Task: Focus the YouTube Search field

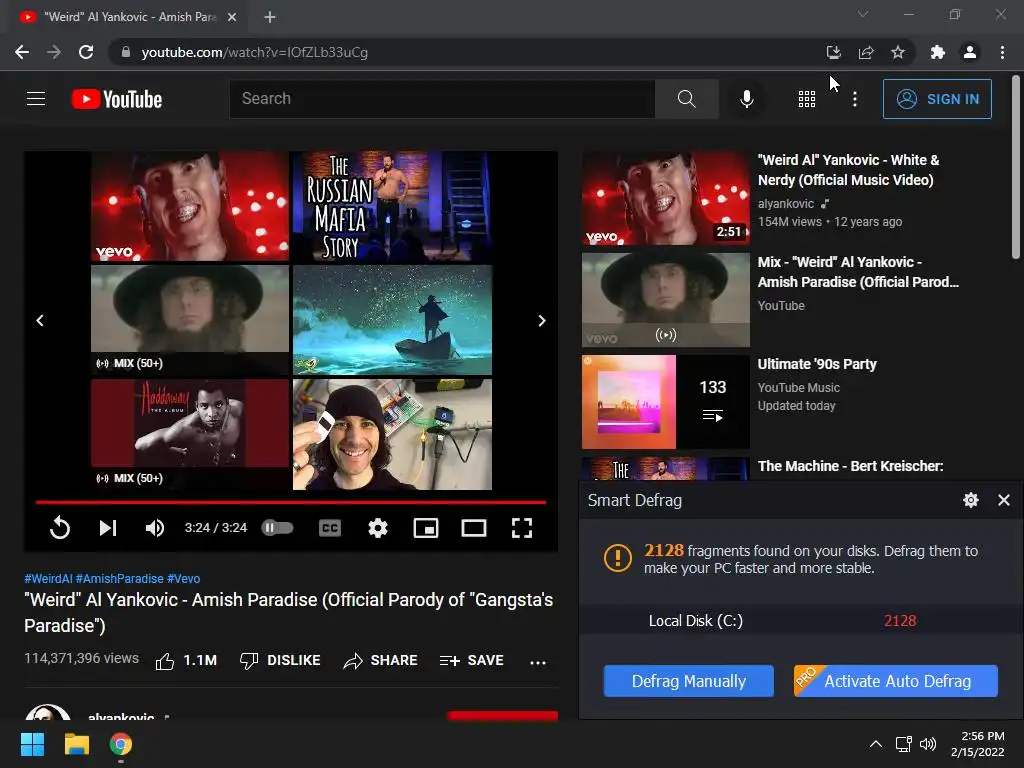Action: coord(442,99)
